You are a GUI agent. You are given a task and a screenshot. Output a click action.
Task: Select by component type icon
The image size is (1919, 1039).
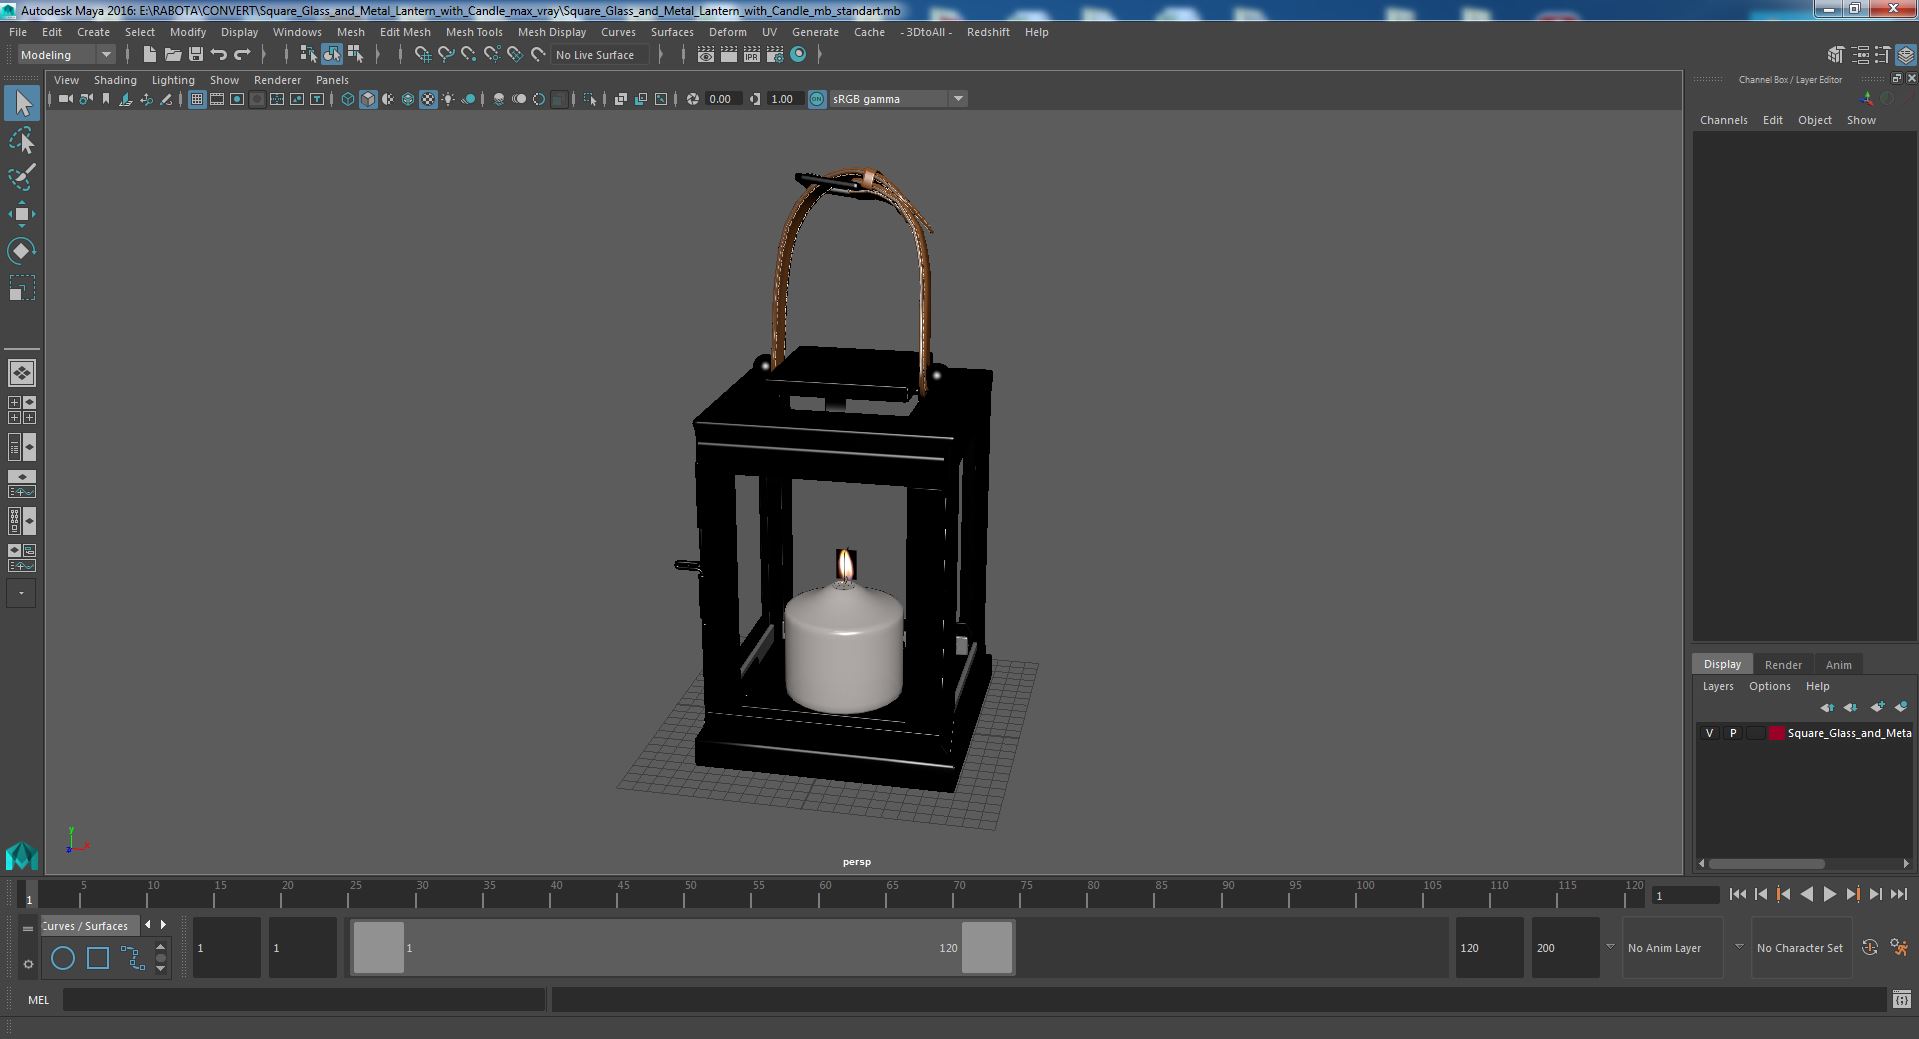click(x=355, y=55)
